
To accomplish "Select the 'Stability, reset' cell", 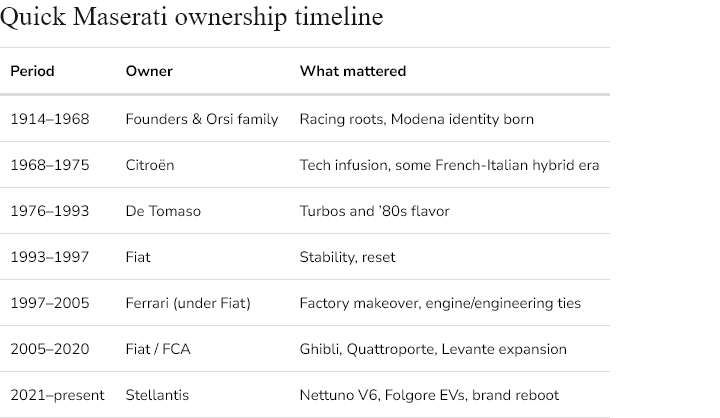I will [348, 257].
